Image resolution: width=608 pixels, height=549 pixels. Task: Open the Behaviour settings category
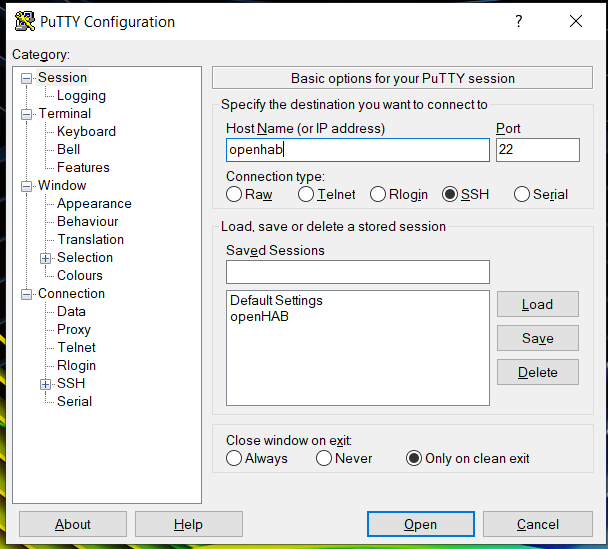88,221
